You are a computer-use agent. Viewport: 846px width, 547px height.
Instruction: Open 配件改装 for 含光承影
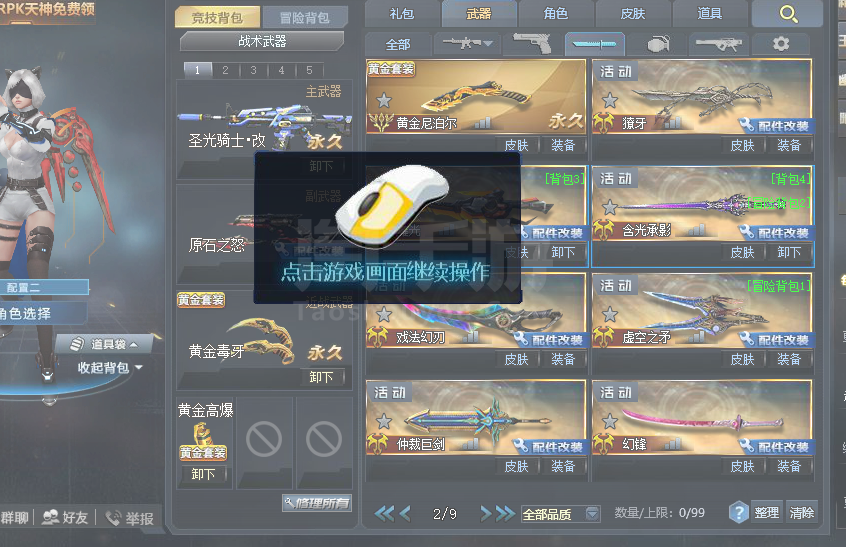[775, 233]
